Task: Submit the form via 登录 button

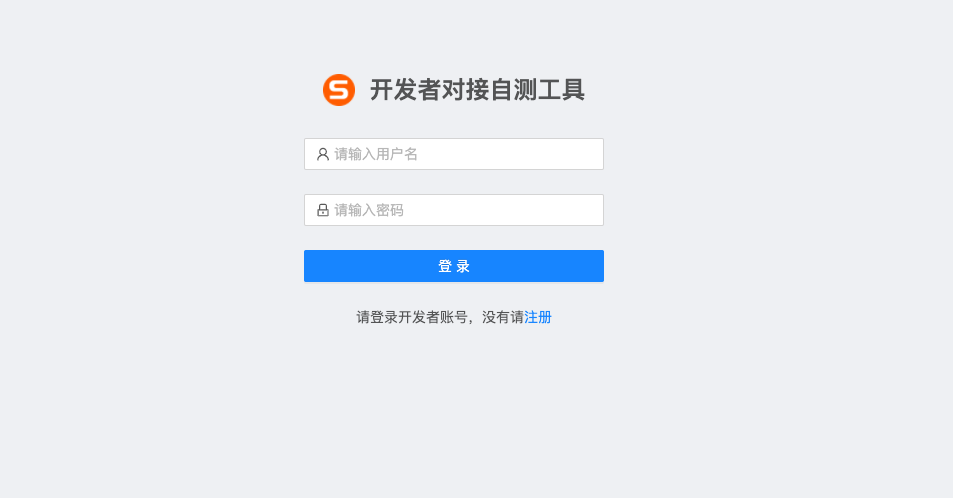Action: [453, 266]
